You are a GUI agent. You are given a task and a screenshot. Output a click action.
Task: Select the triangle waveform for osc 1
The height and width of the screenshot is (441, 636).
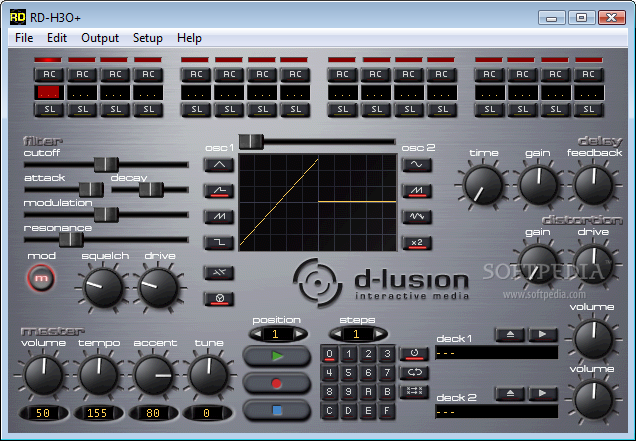[219, 165]
